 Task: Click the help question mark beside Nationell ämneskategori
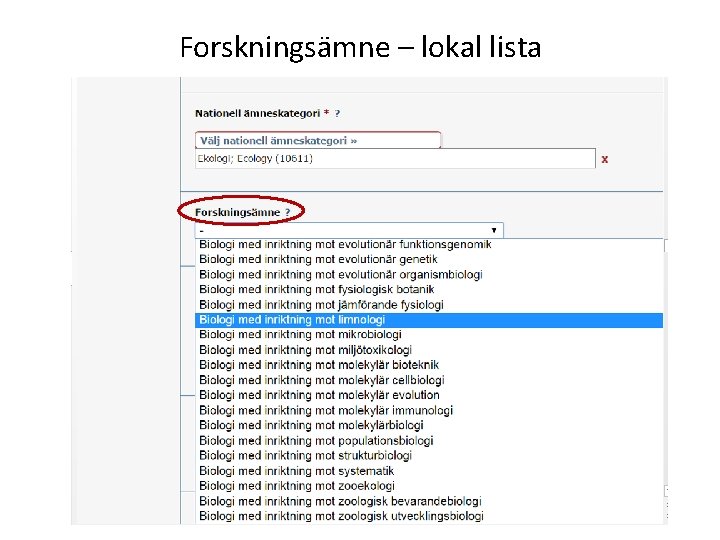[x=337, y=114]
